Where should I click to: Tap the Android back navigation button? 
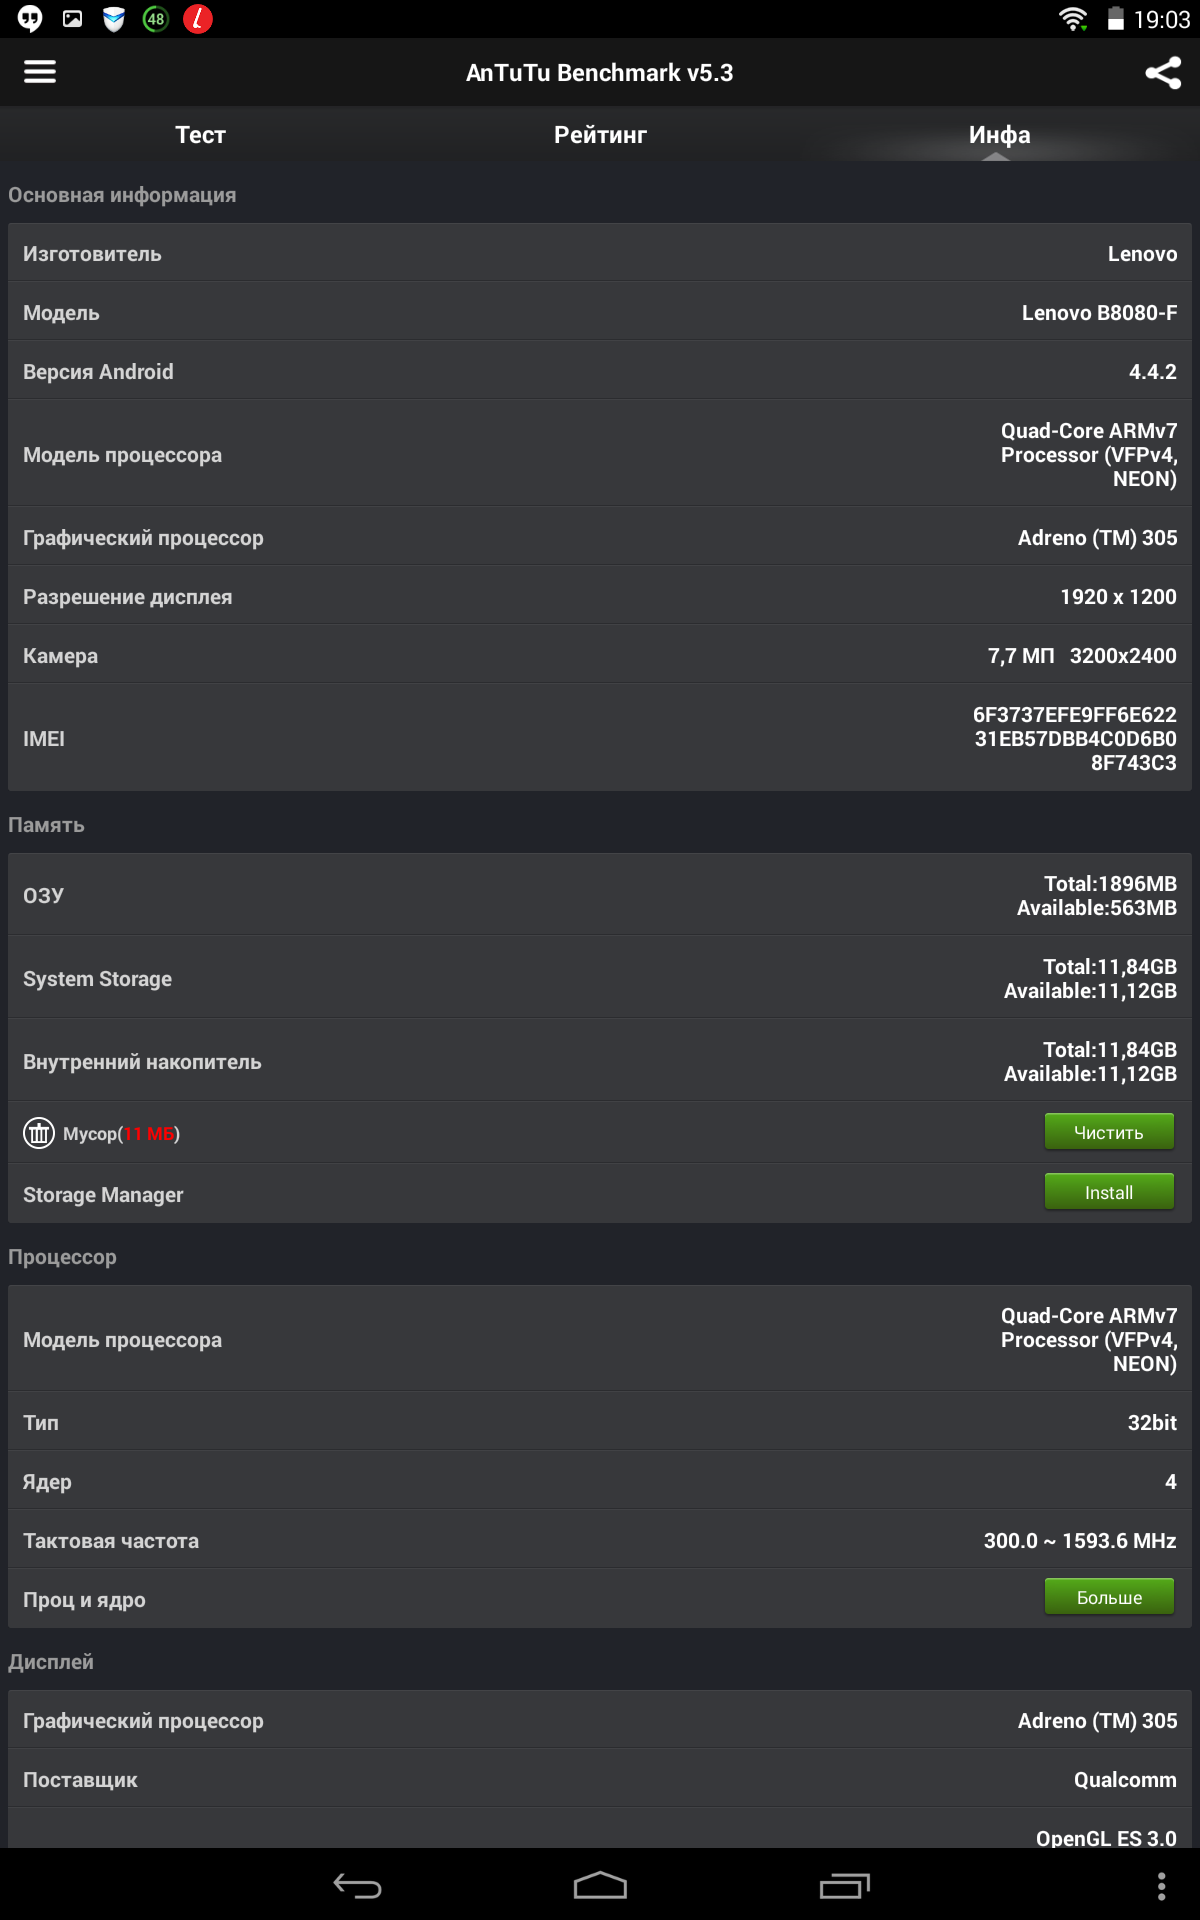coord(357,1886)
